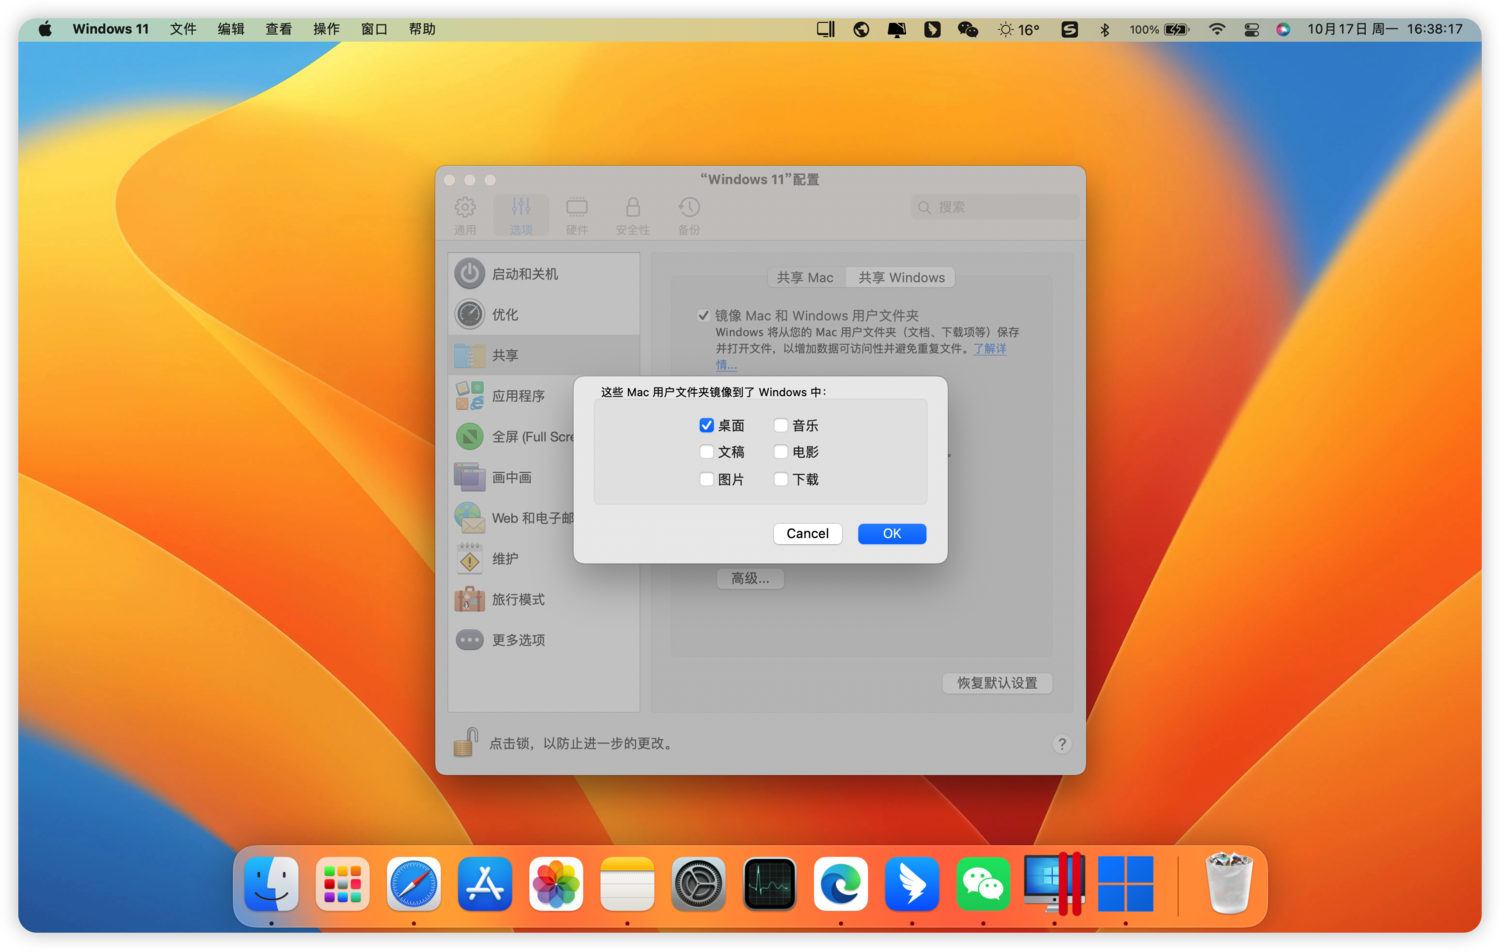This screenshot has height=951, width=1500.
Task: Uncheck the 桌面 folder checkbox
Action: click(x=707, y=425)
